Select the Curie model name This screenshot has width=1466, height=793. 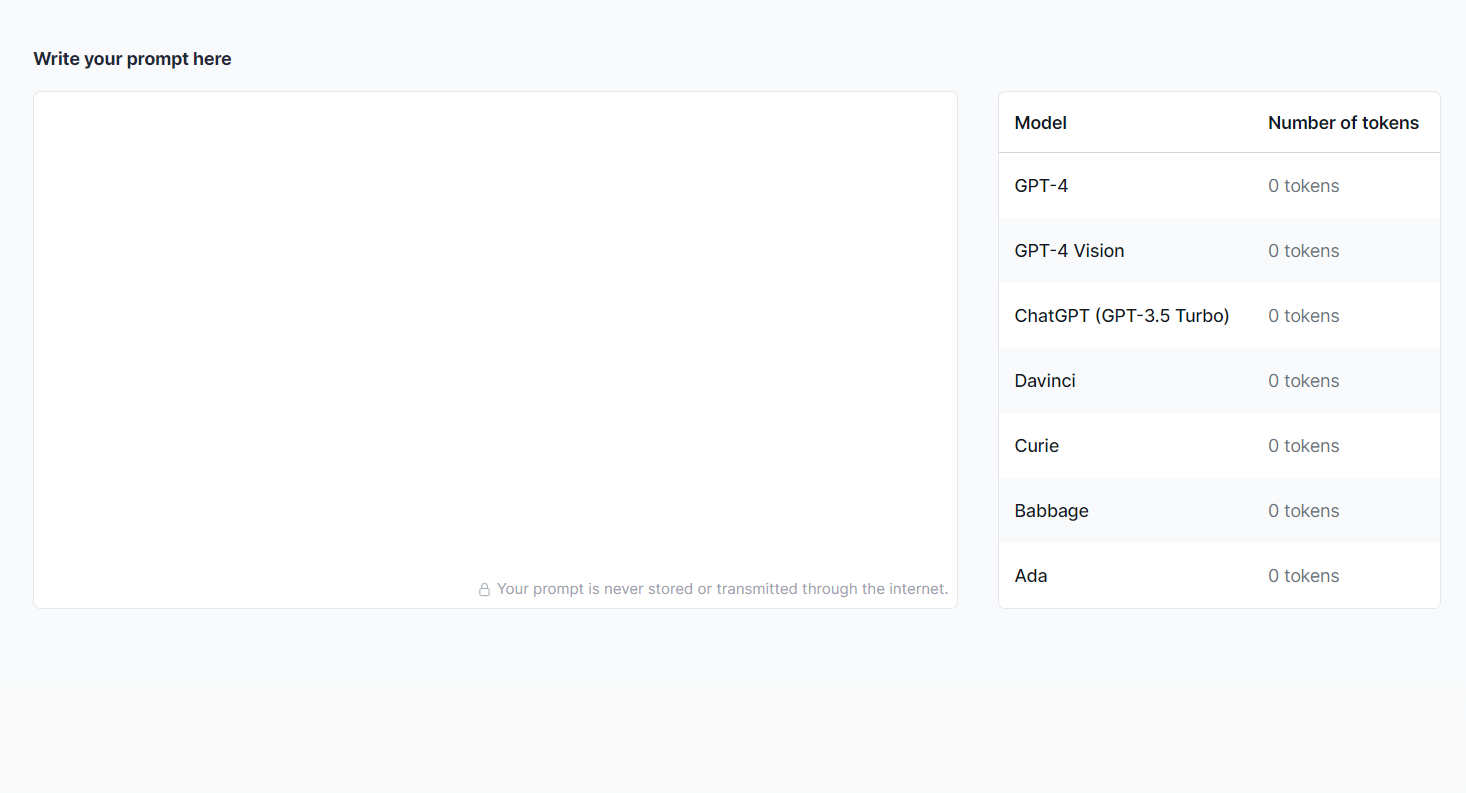pyautogui.click(x=1036, y=446)
